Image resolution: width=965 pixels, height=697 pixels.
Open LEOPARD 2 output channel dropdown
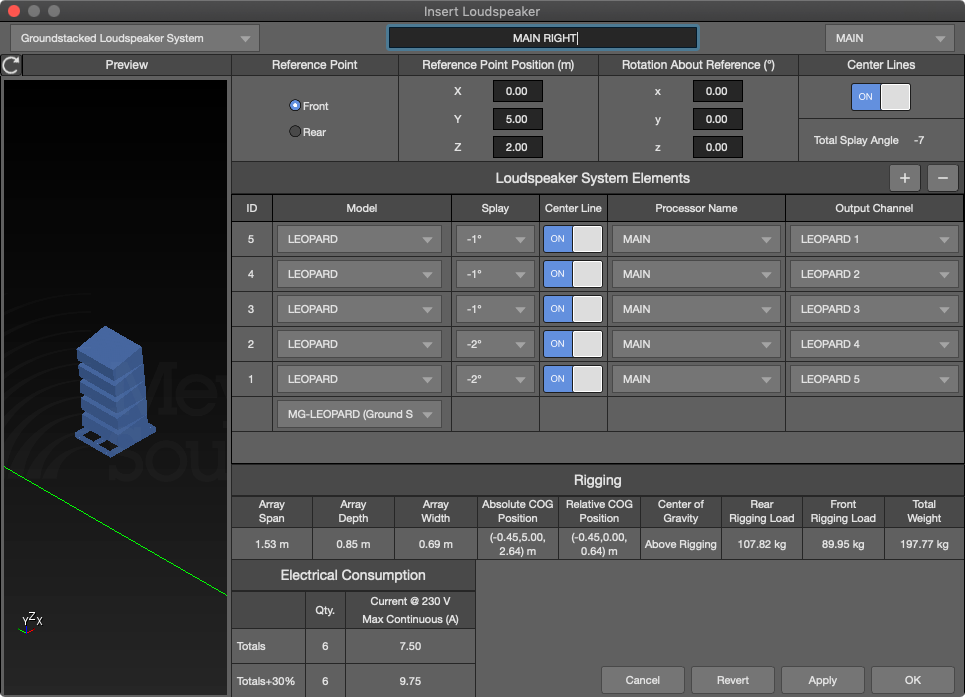point(874,274)
